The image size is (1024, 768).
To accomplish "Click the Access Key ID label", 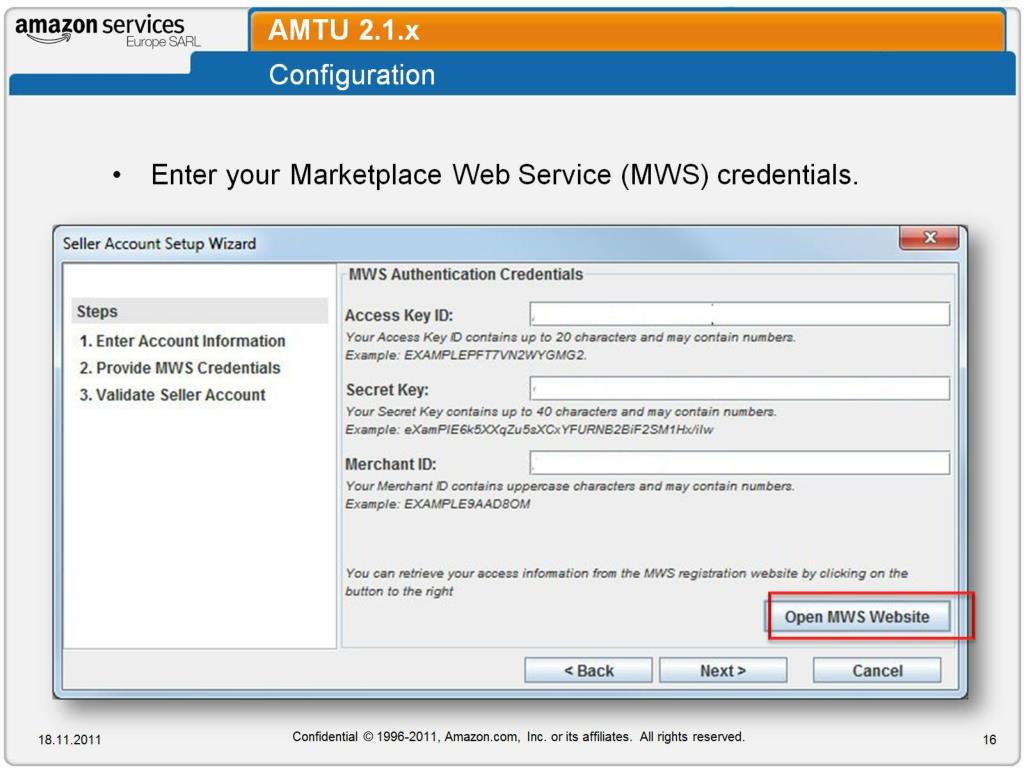I will (x=399, y=315).
